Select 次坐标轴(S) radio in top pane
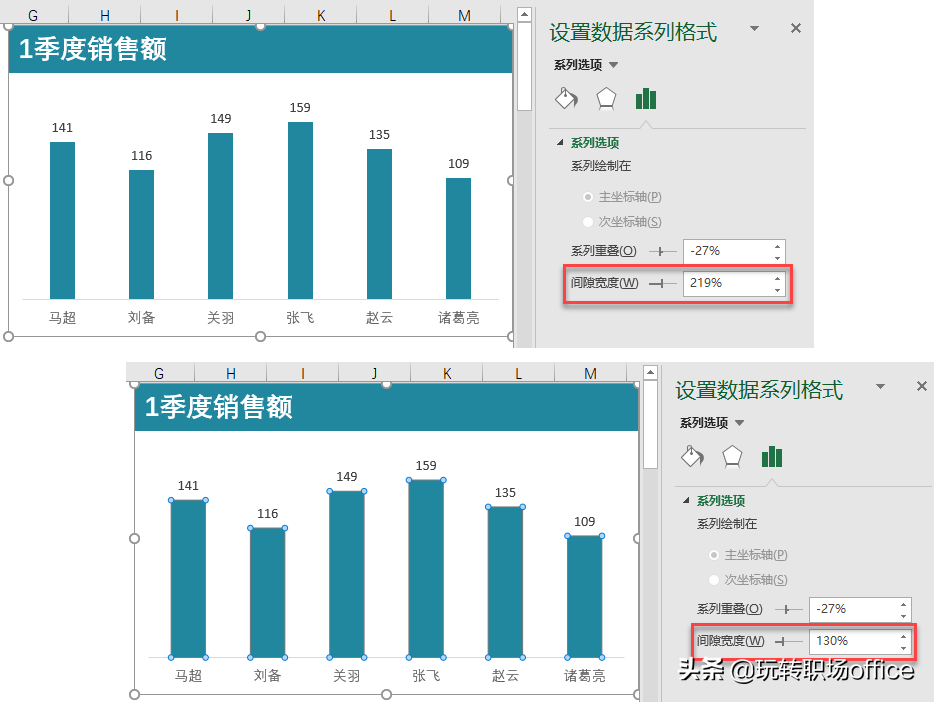Screen dimensions: 934x702 (x=588, y=221)
